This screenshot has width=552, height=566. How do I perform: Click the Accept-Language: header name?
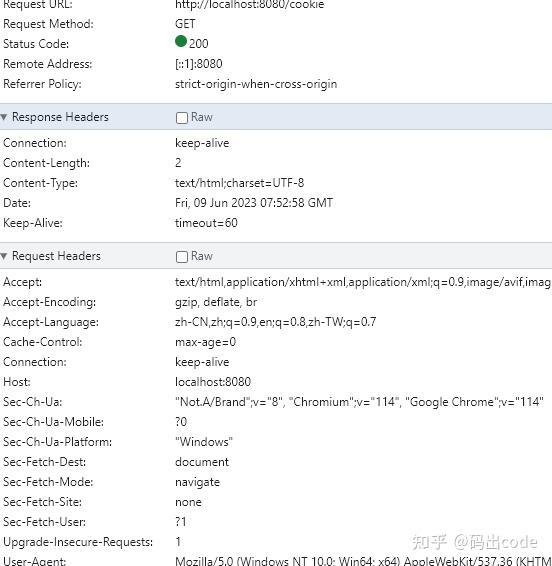pos(51,322)
